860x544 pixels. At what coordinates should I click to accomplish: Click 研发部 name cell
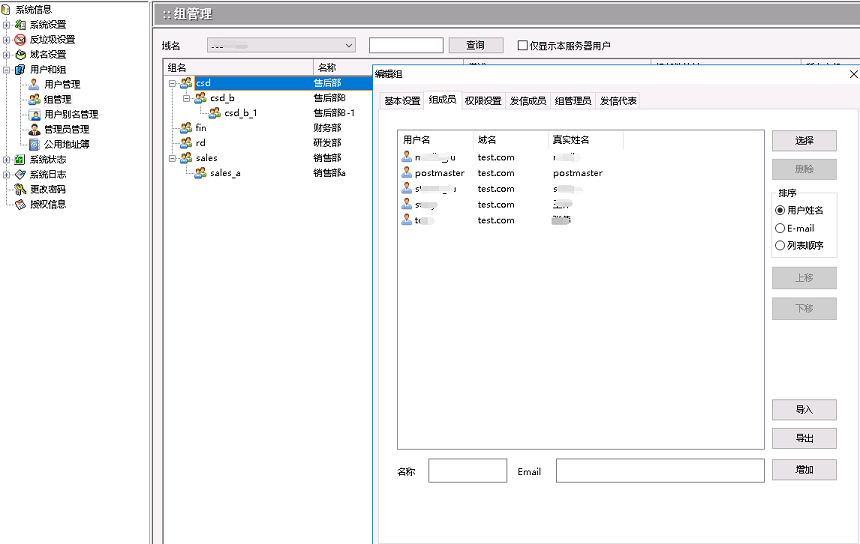(x=327, y=143)
